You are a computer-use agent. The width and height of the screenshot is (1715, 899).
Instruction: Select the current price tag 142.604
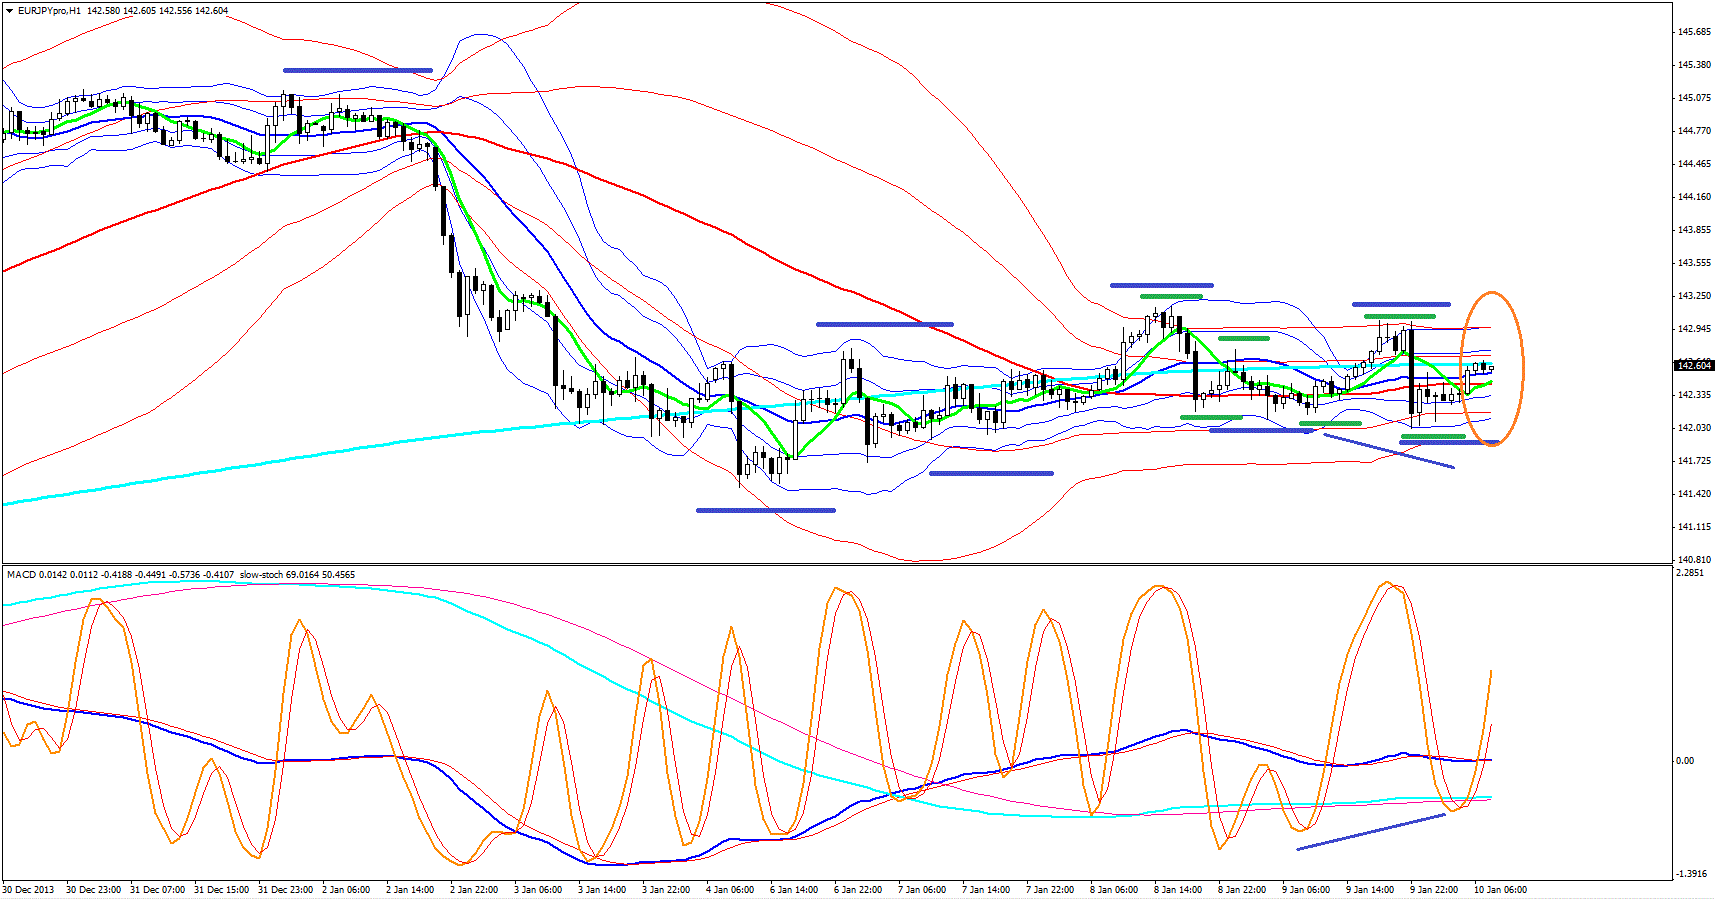(1694, 366)
